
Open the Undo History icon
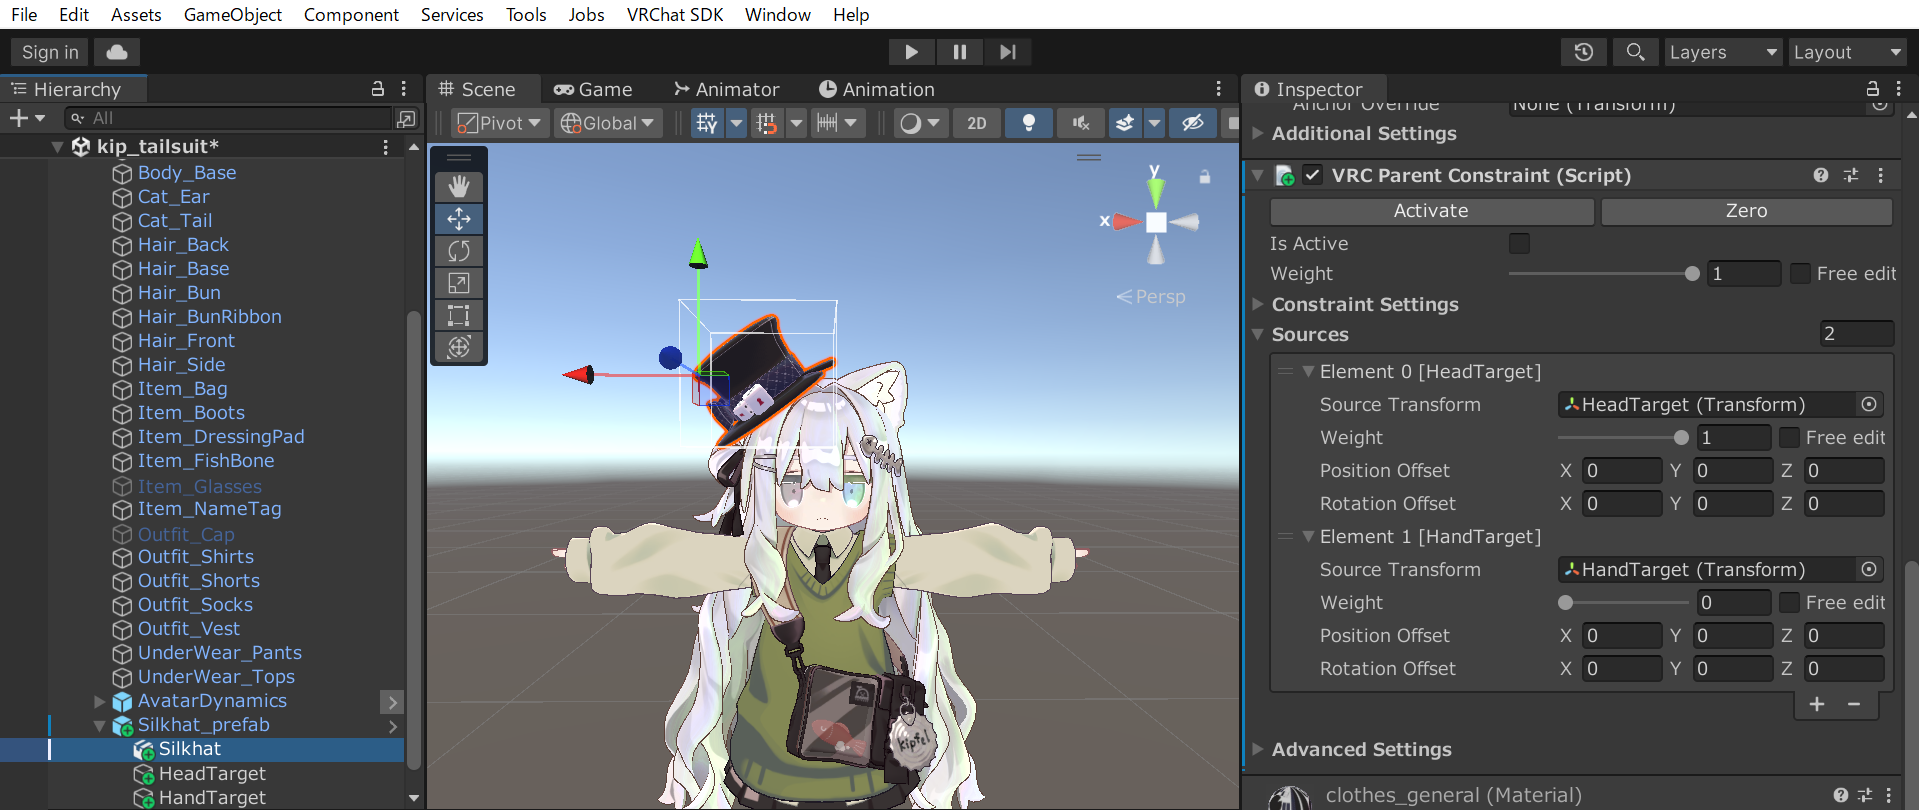tap(1584, 52)
